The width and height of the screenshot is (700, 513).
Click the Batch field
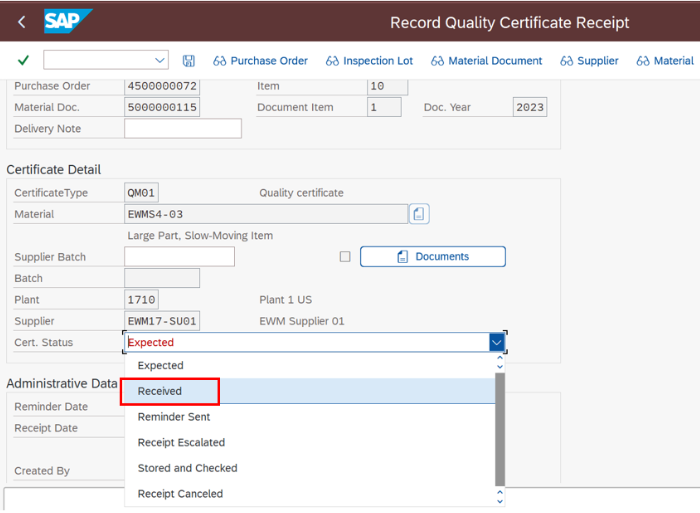[x=162, y=278]
